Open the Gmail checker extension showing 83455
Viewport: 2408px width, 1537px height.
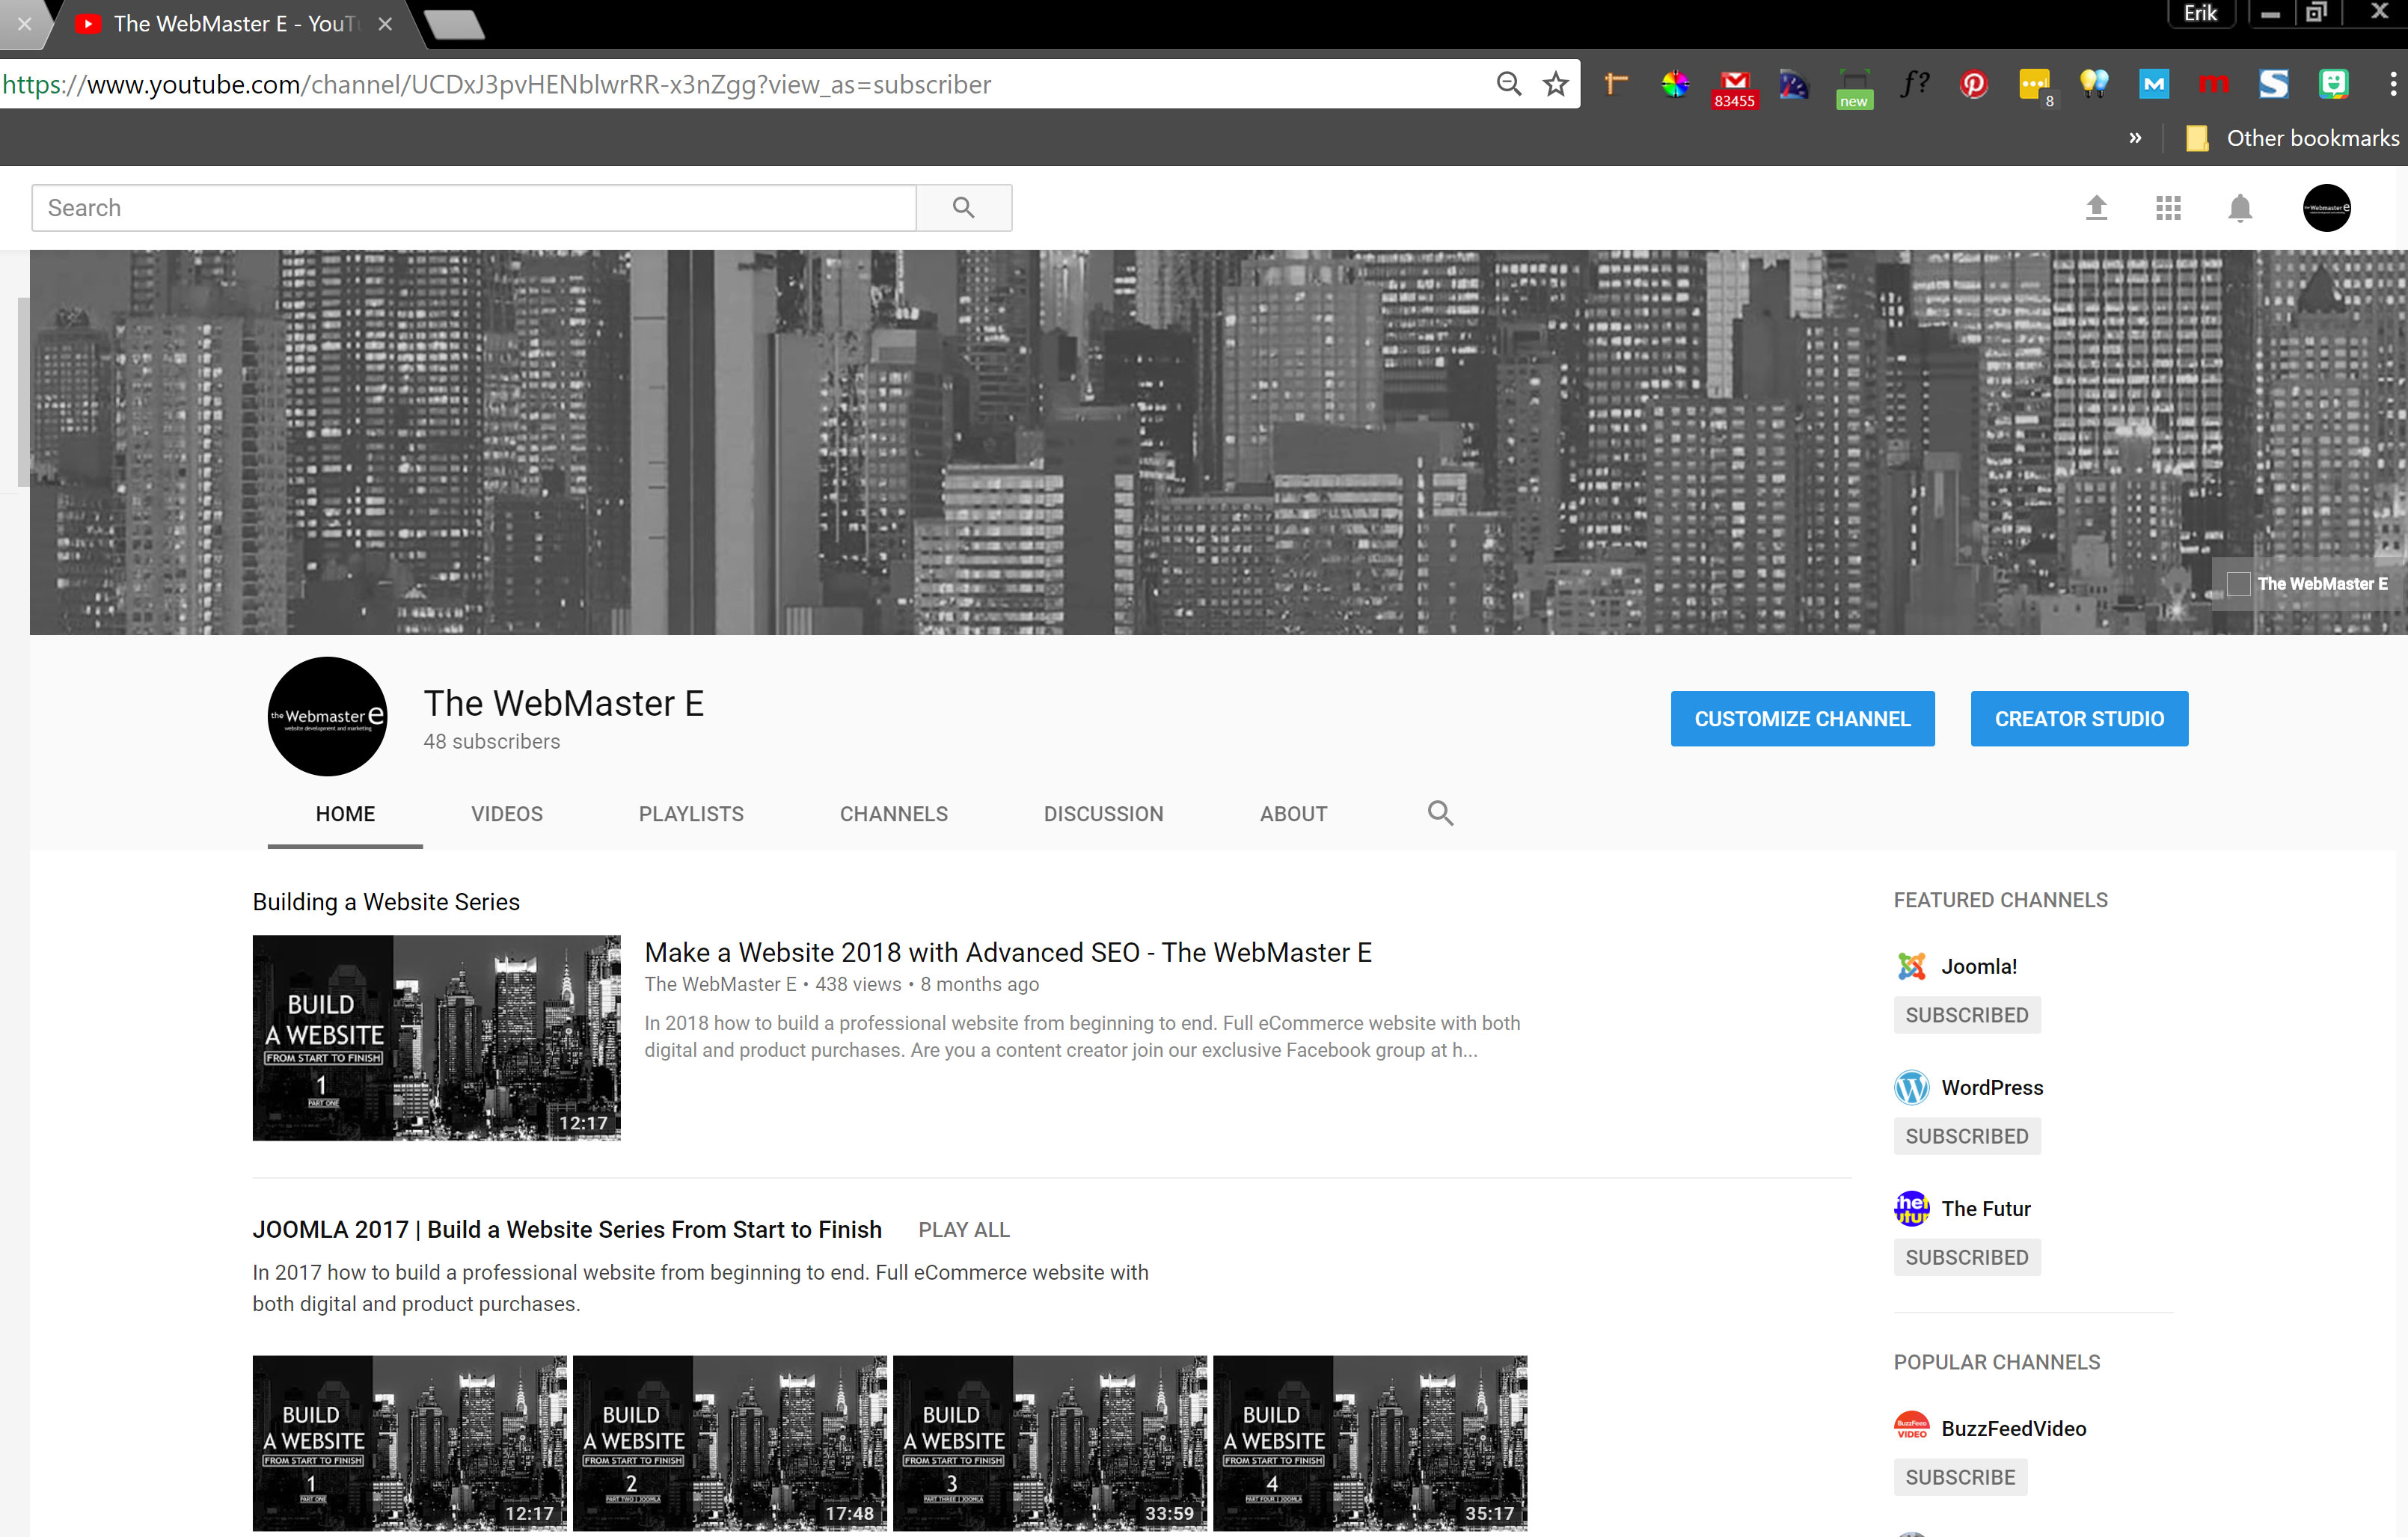[x=1734, y=88]
